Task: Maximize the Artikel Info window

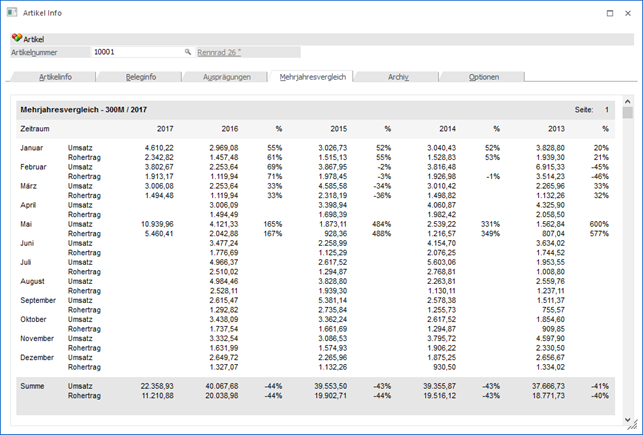Action: click(x=583, y=13)
